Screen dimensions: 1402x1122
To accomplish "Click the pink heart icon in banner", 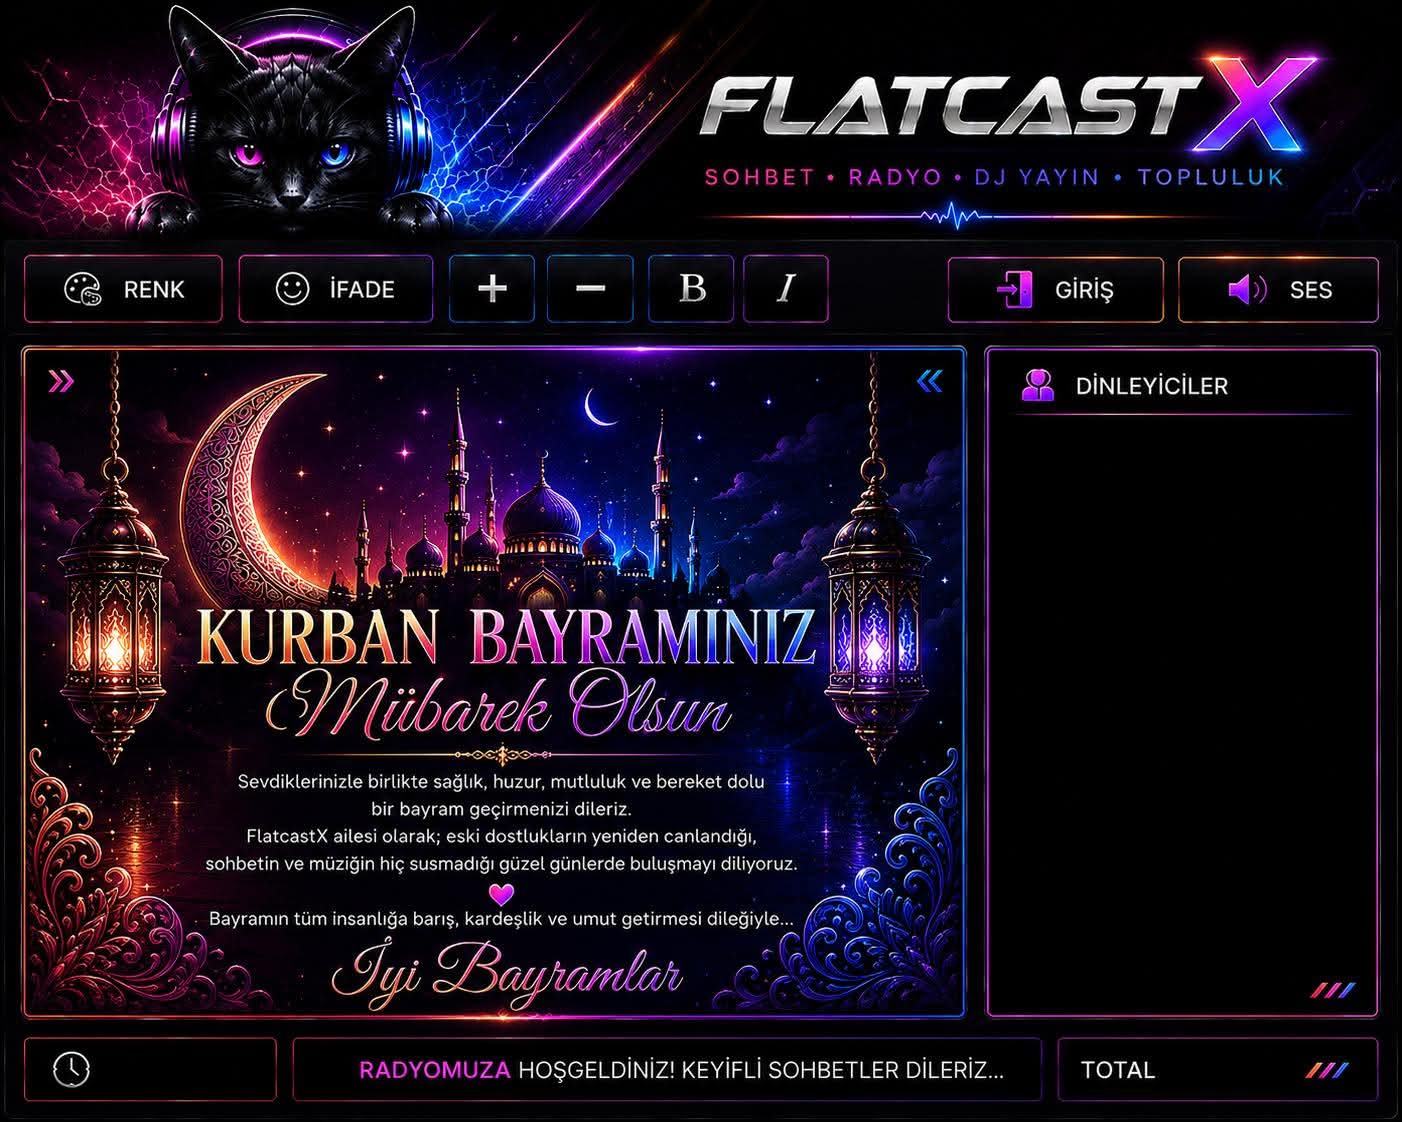I will pyautogui.click(x=501, y=894).
